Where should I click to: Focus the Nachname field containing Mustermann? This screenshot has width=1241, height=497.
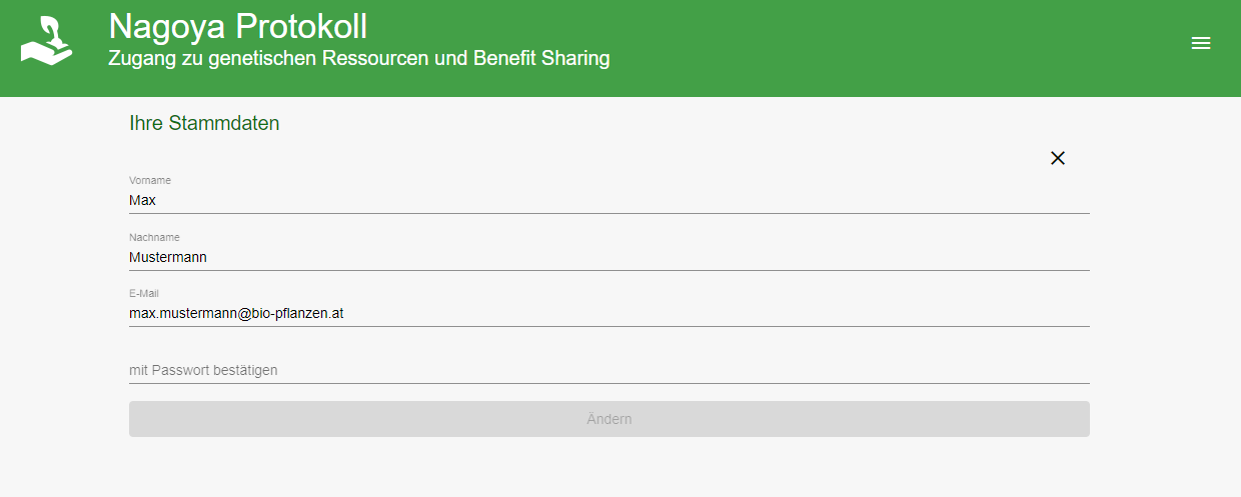coord(609,257)
